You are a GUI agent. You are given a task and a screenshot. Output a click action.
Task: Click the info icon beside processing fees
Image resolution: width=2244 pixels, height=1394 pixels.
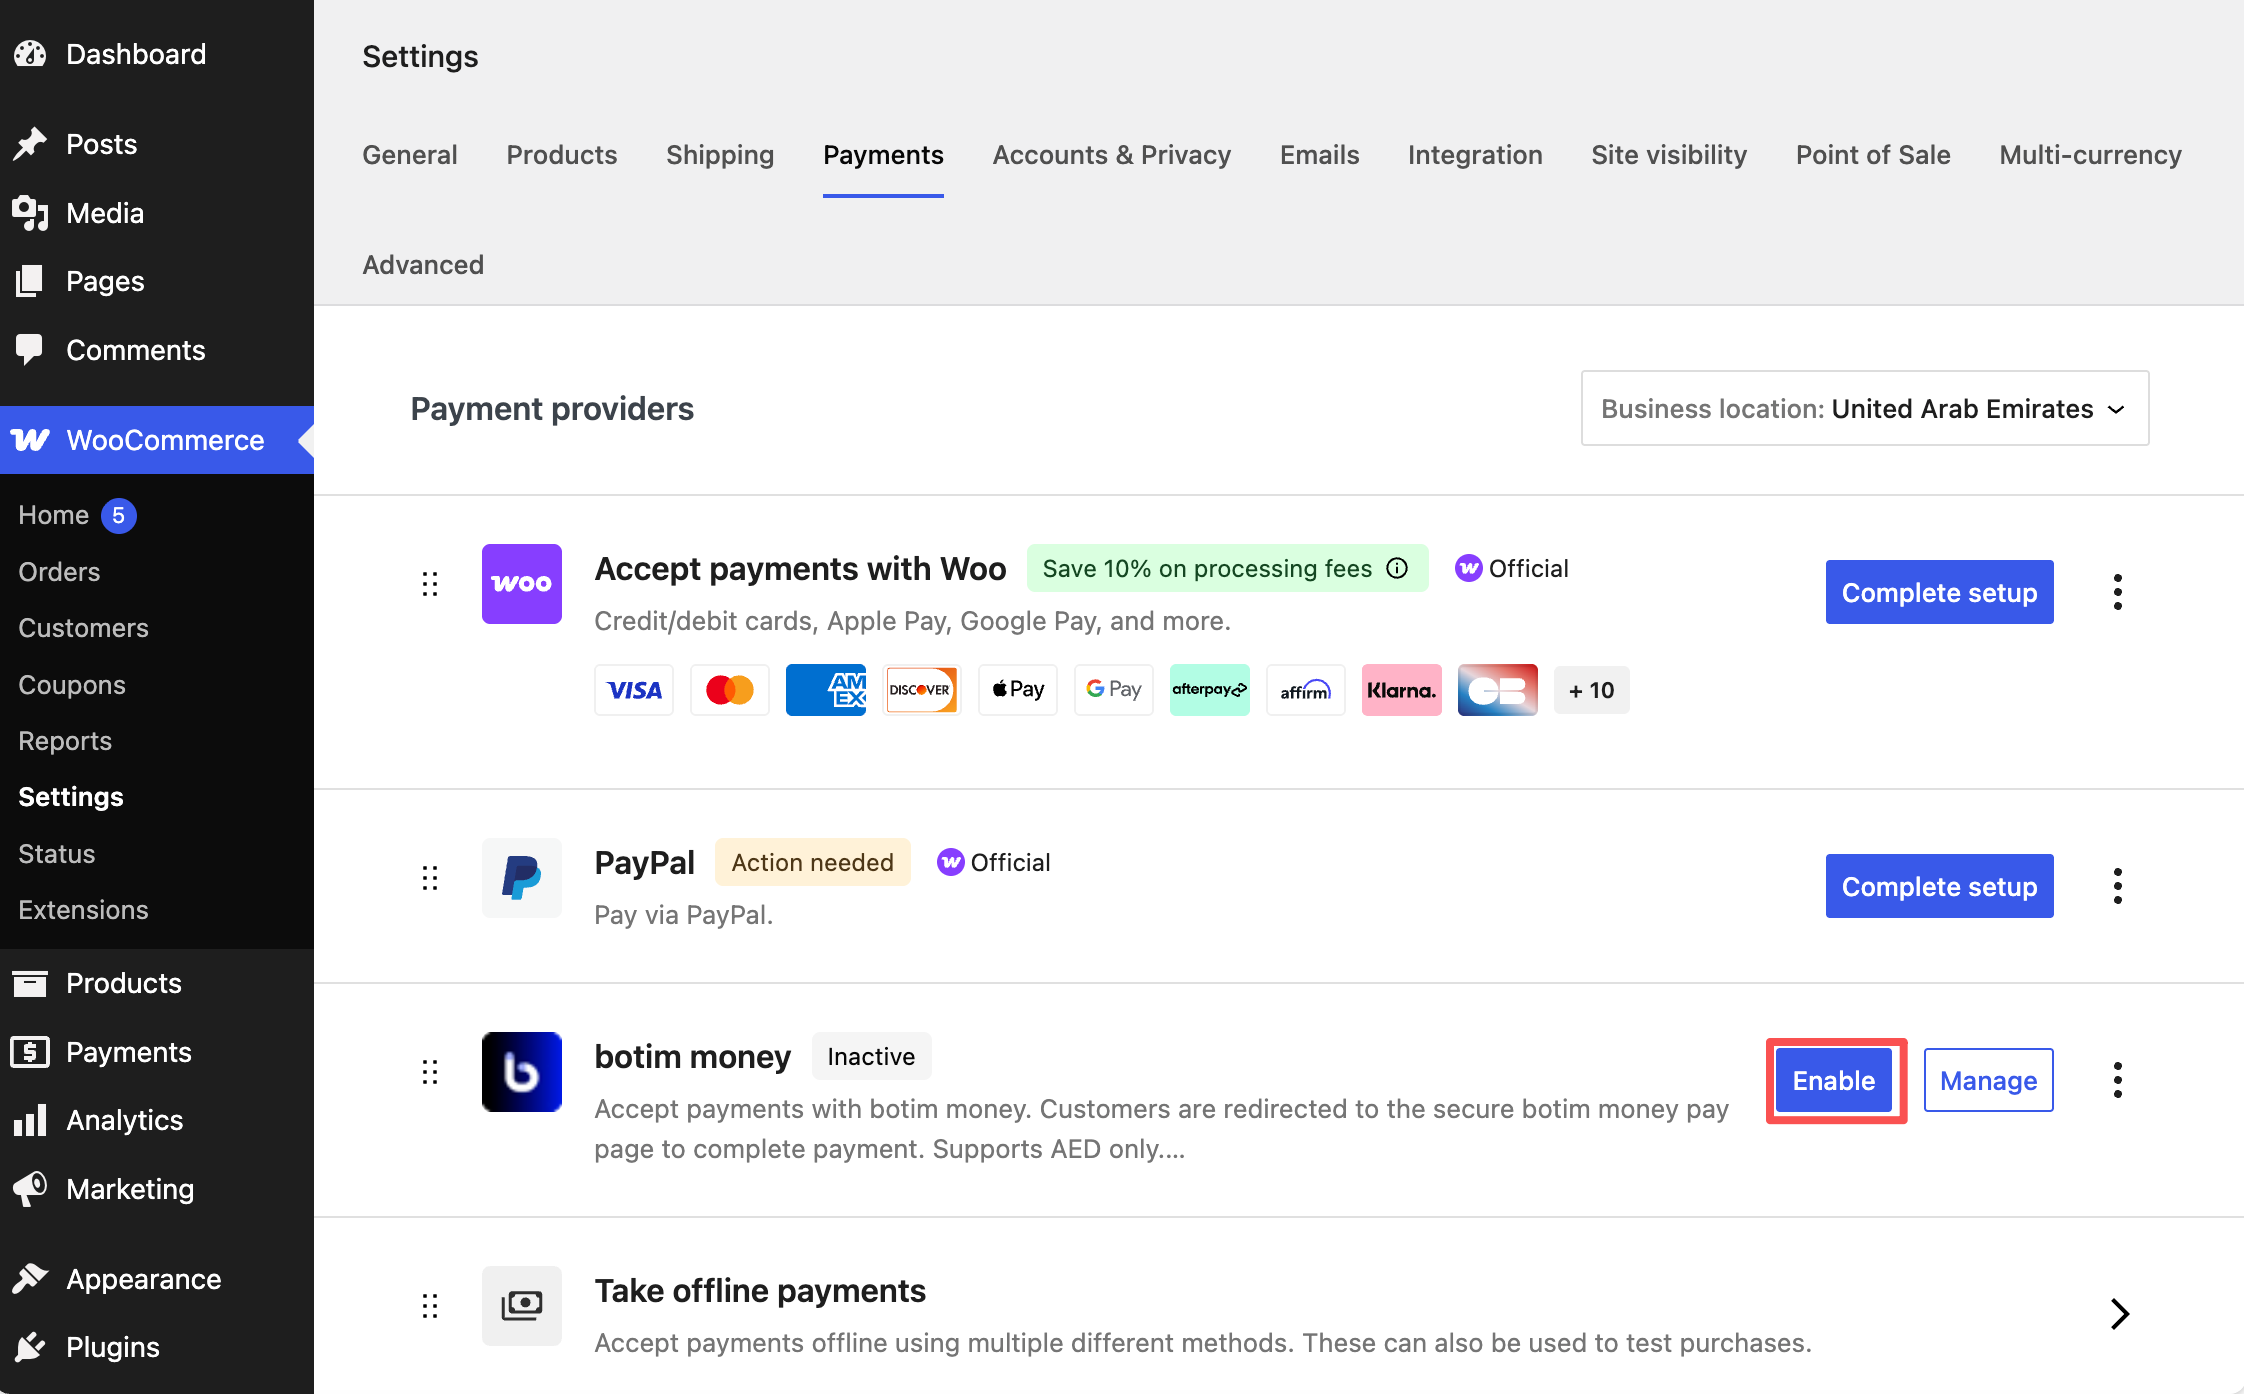[1397, 568]
